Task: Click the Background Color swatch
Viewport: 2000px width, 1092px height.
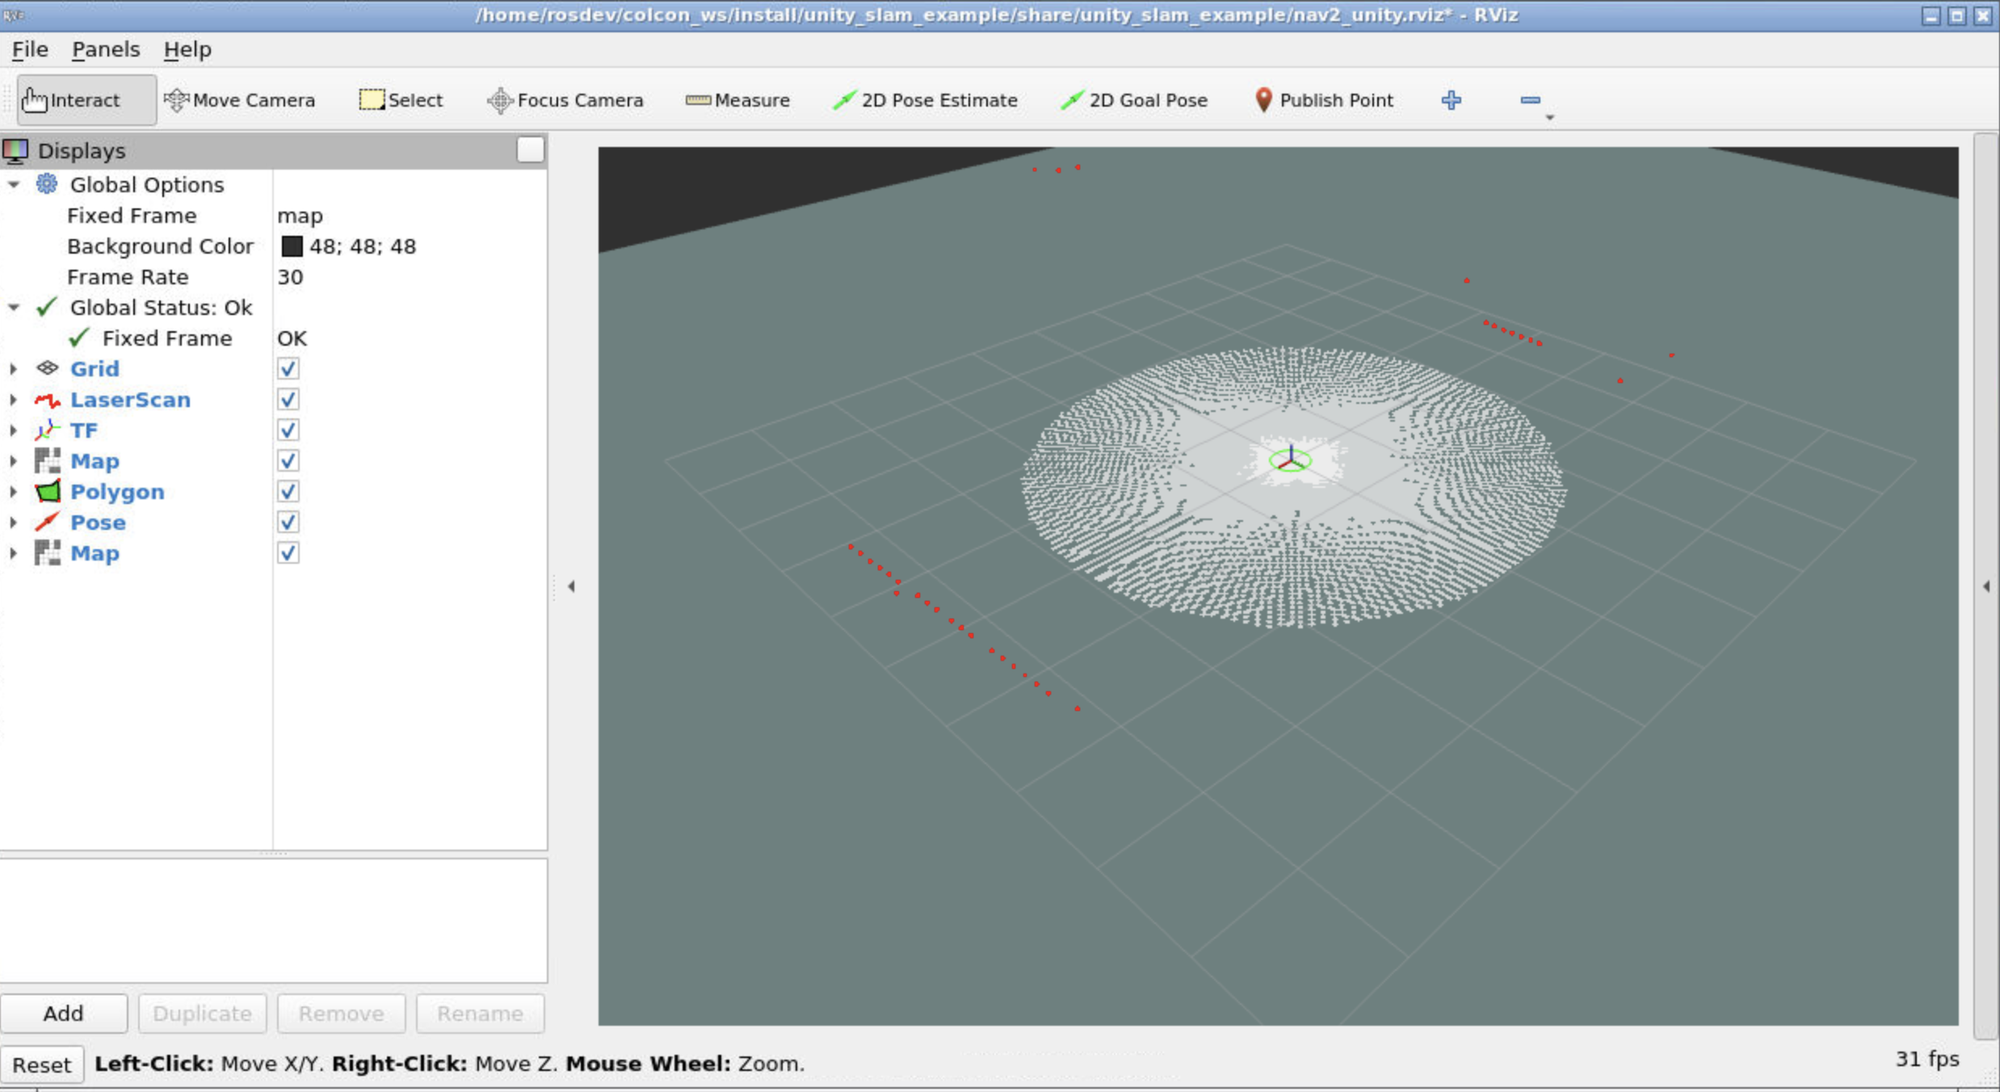Action: point(292,246)
